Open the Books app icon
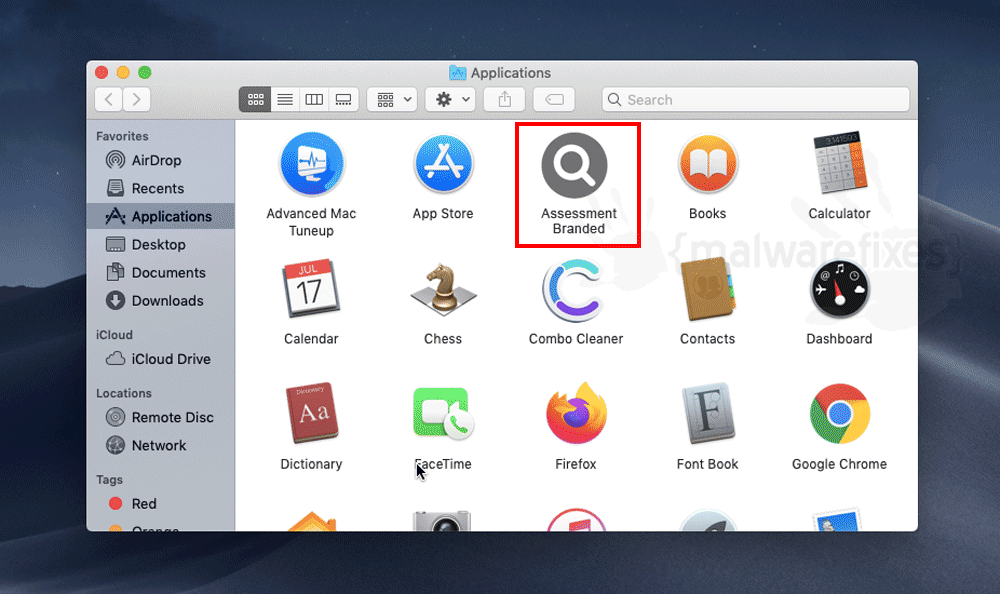Screen dimensions: 1000x594 [707, 164]
